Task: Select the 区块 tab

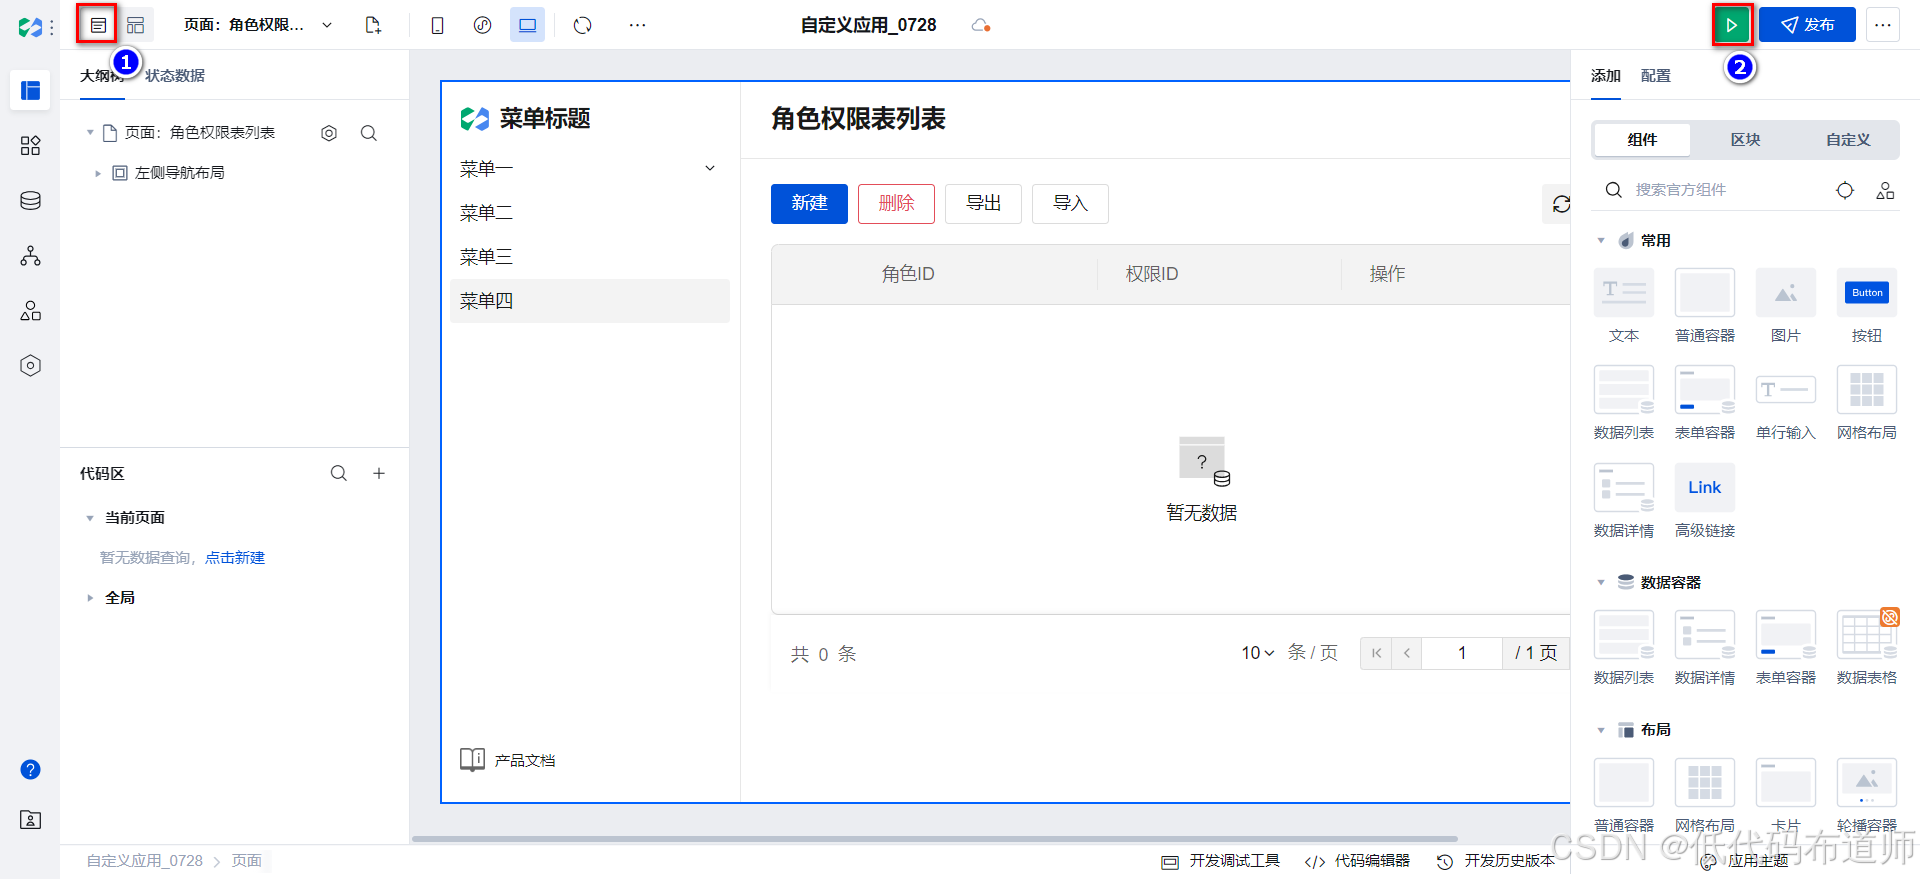Action: click(x=1745, y=140)
